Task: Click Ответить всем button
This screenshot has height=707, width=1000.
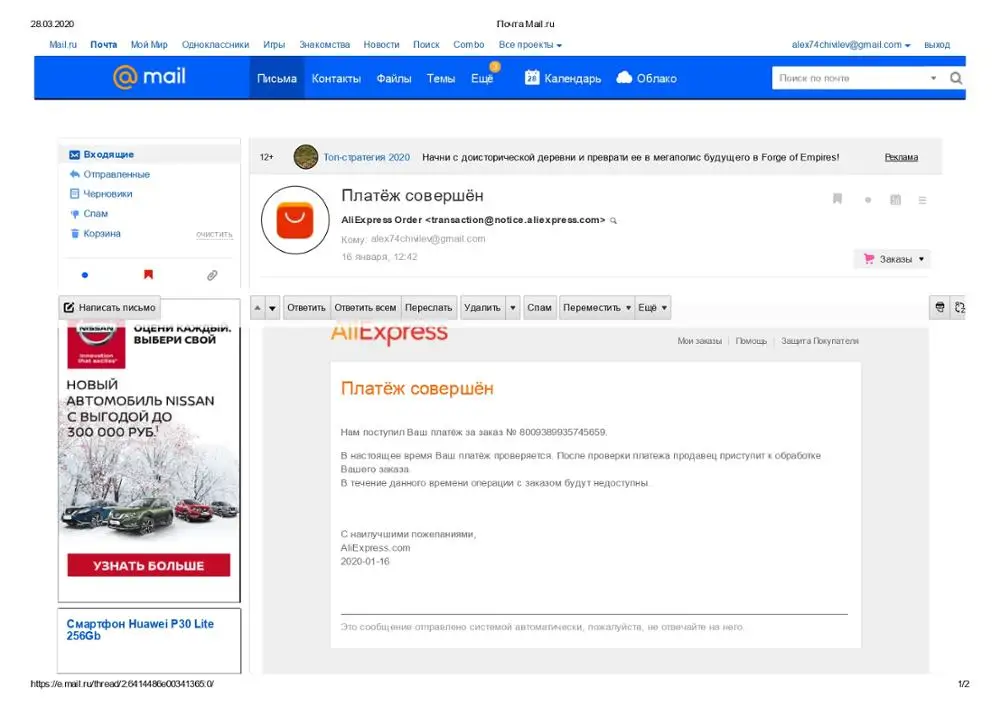Action: pyautogui.click(x=365, y=307)
